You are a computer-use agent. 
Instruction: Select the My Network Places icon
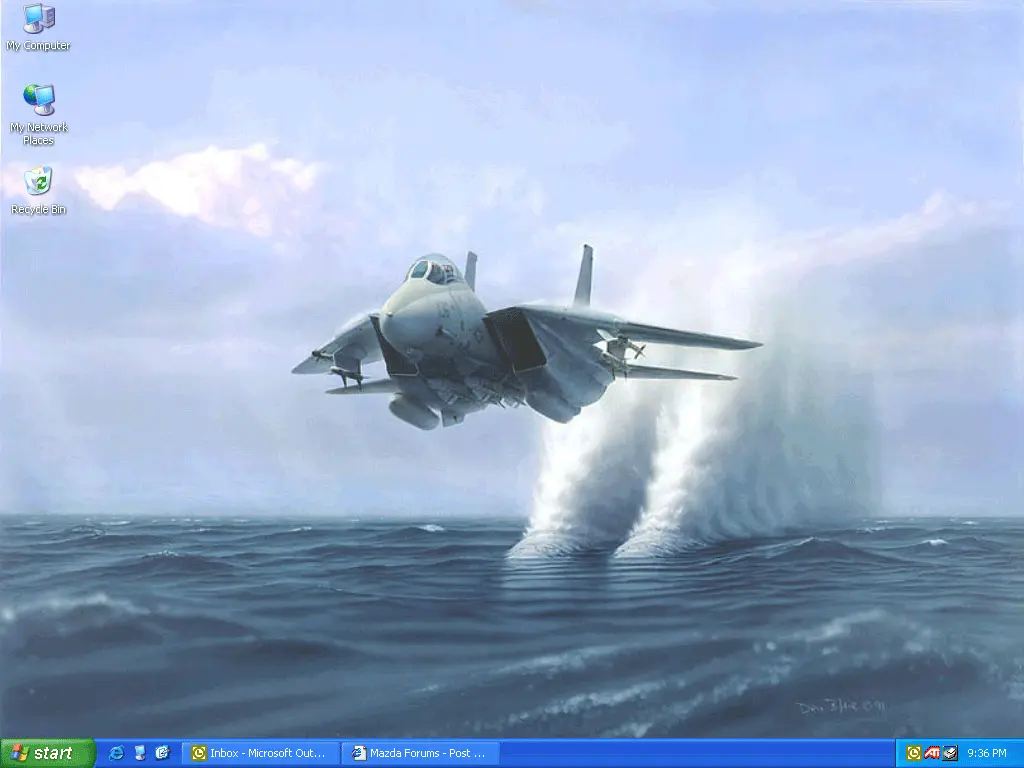38,99
